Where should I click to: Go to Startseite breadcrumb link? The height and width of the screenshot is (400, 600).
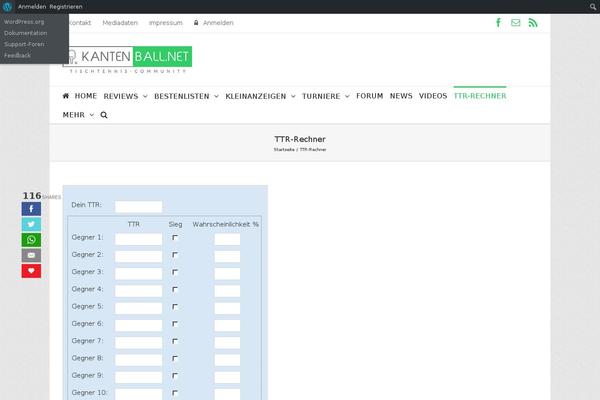coord(284,150)
